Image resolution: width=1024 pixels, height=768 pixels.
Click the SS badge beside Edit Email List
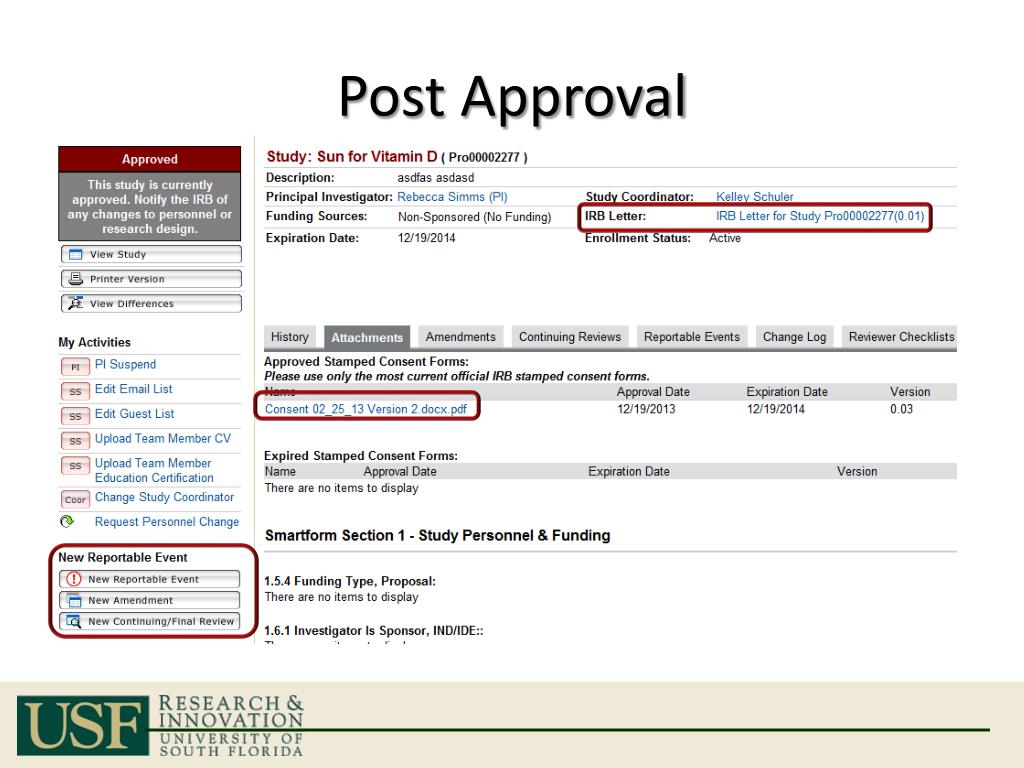[75, 391]
